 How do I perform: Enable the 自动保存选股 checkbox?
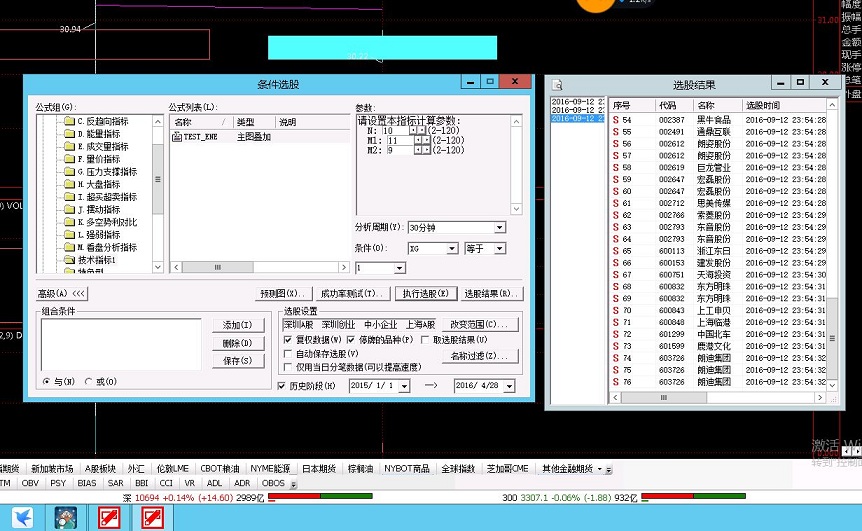(x=289, y=354)
